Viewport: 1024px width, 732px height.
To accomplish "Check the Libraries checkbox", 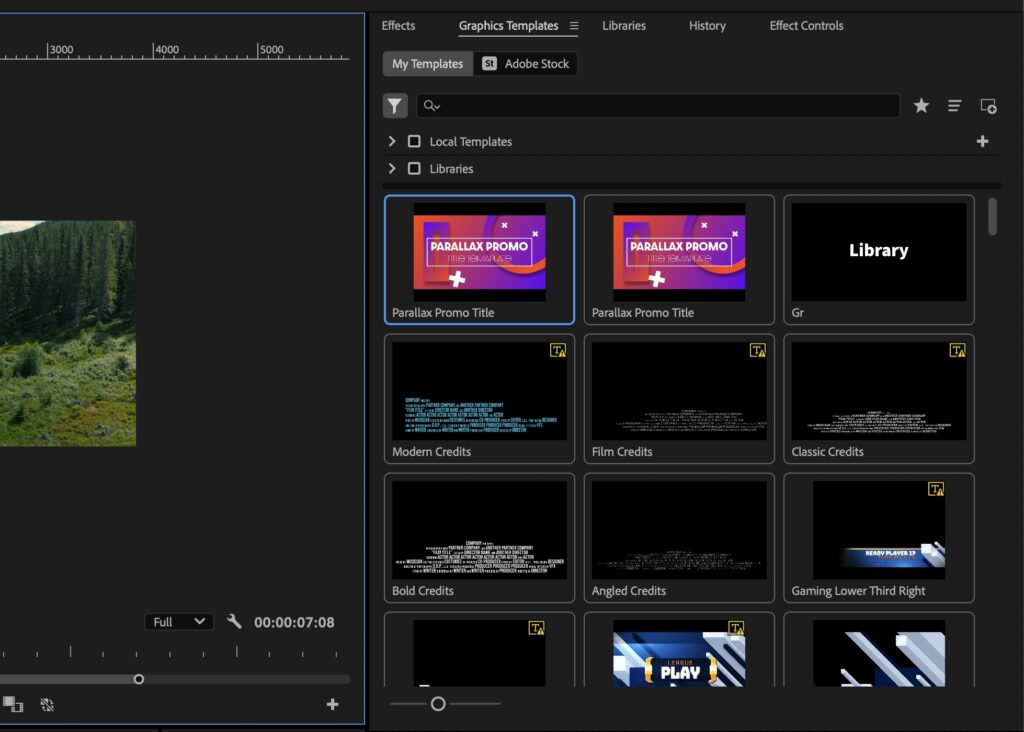I will 414,169.
